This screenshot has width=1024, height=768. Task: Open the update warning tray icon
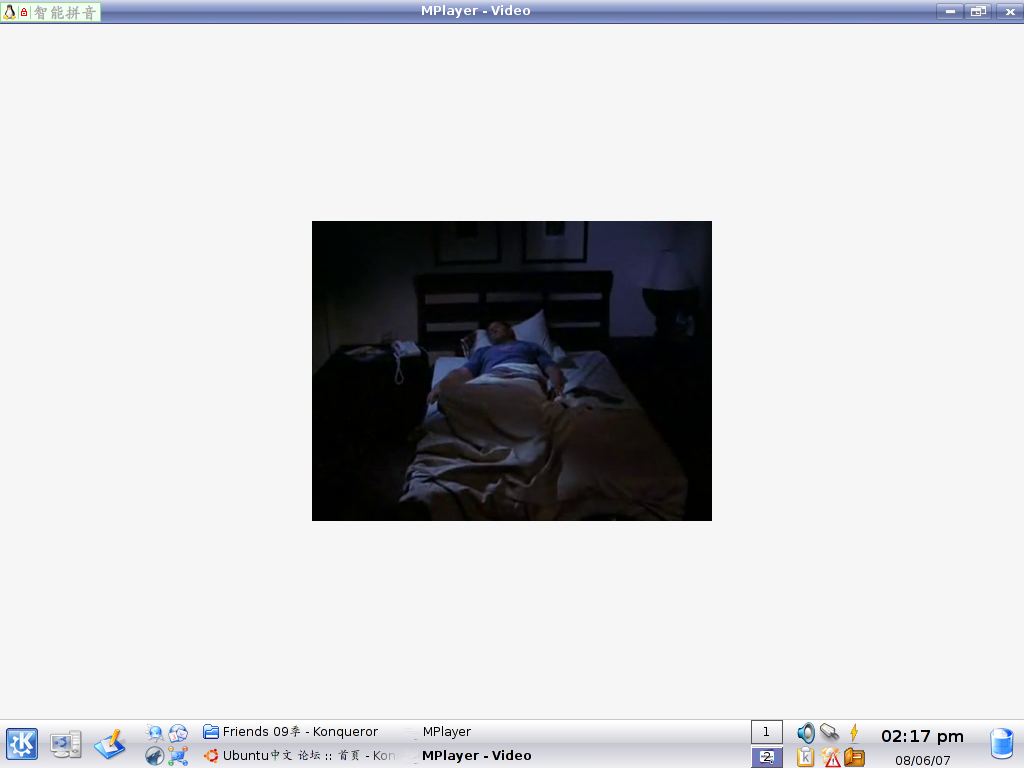(831, 757)
